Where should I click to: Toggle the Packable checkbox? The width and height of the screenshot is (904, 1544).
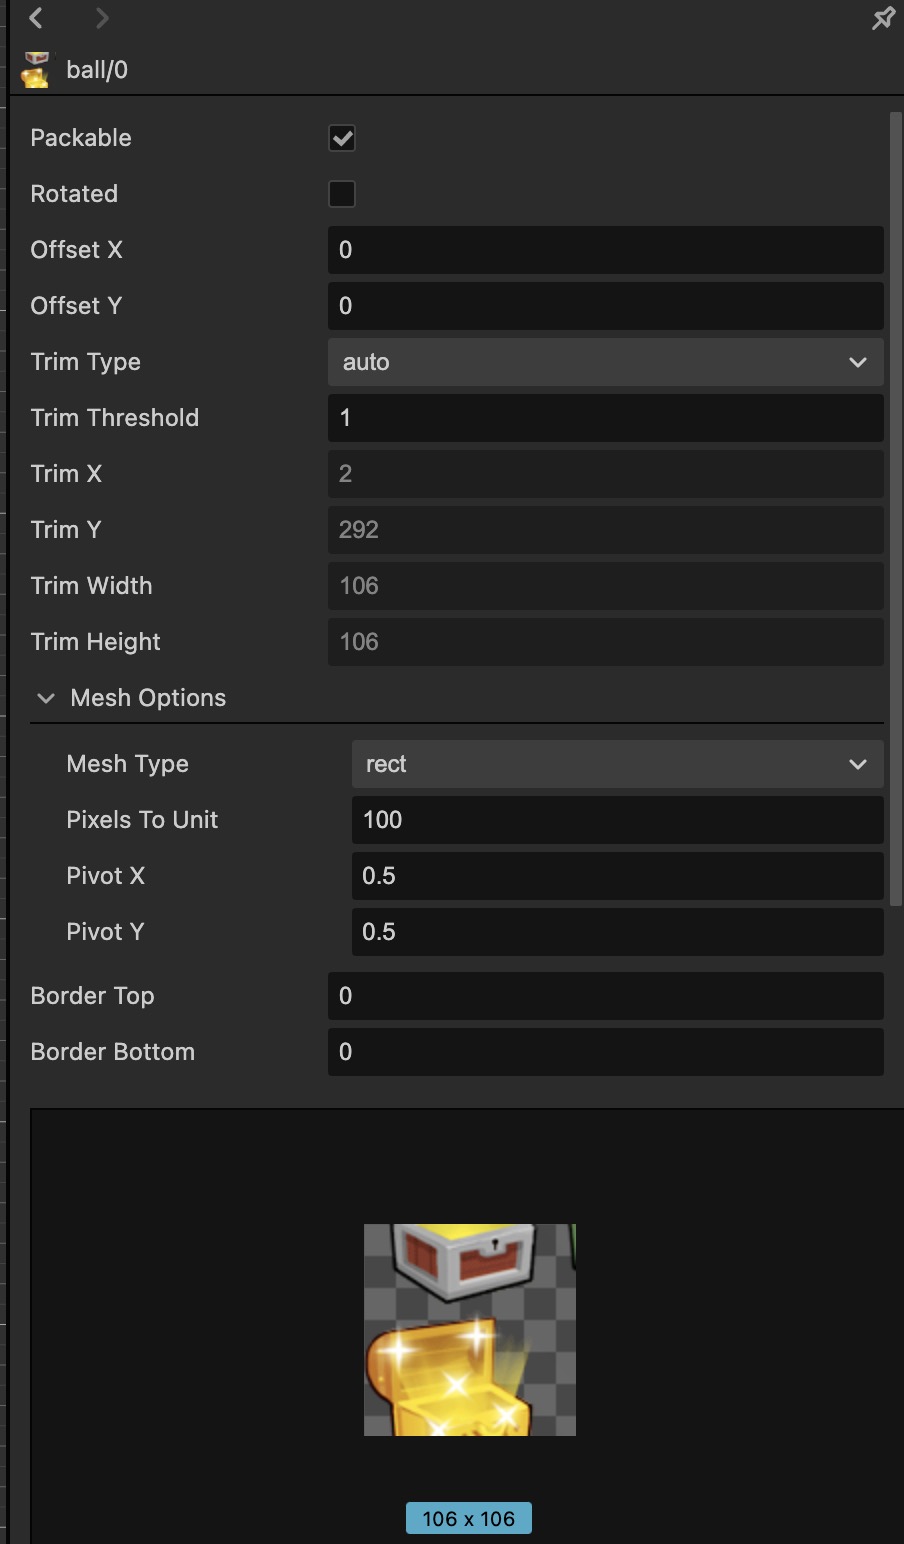pos(342,138)
